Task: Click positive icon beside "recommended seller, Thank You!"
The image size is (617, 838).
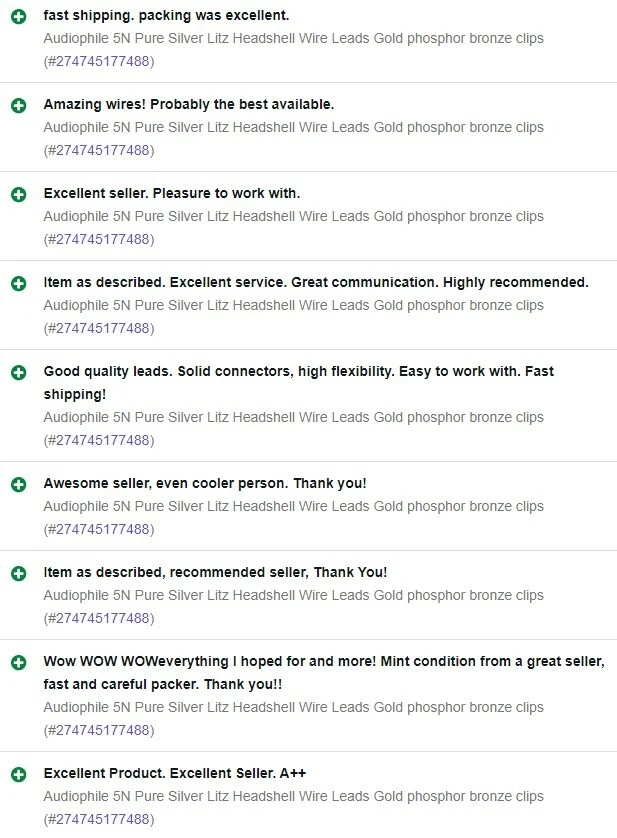Action: click(x=18, y=573)
